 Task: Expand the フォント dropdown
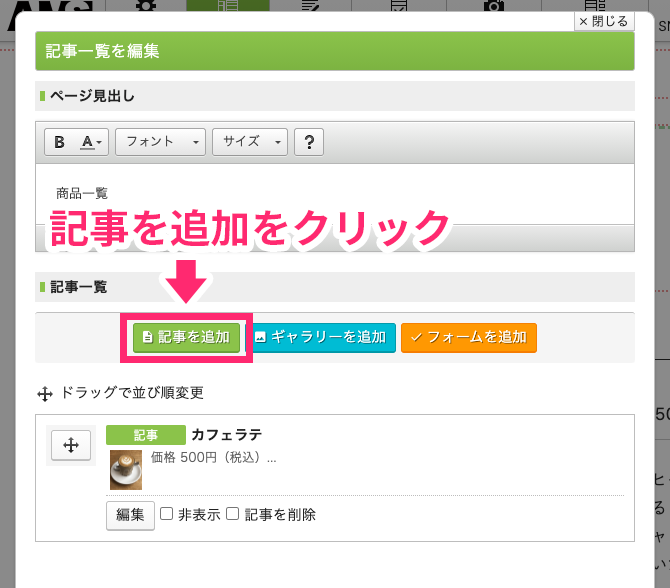[161, 142]
